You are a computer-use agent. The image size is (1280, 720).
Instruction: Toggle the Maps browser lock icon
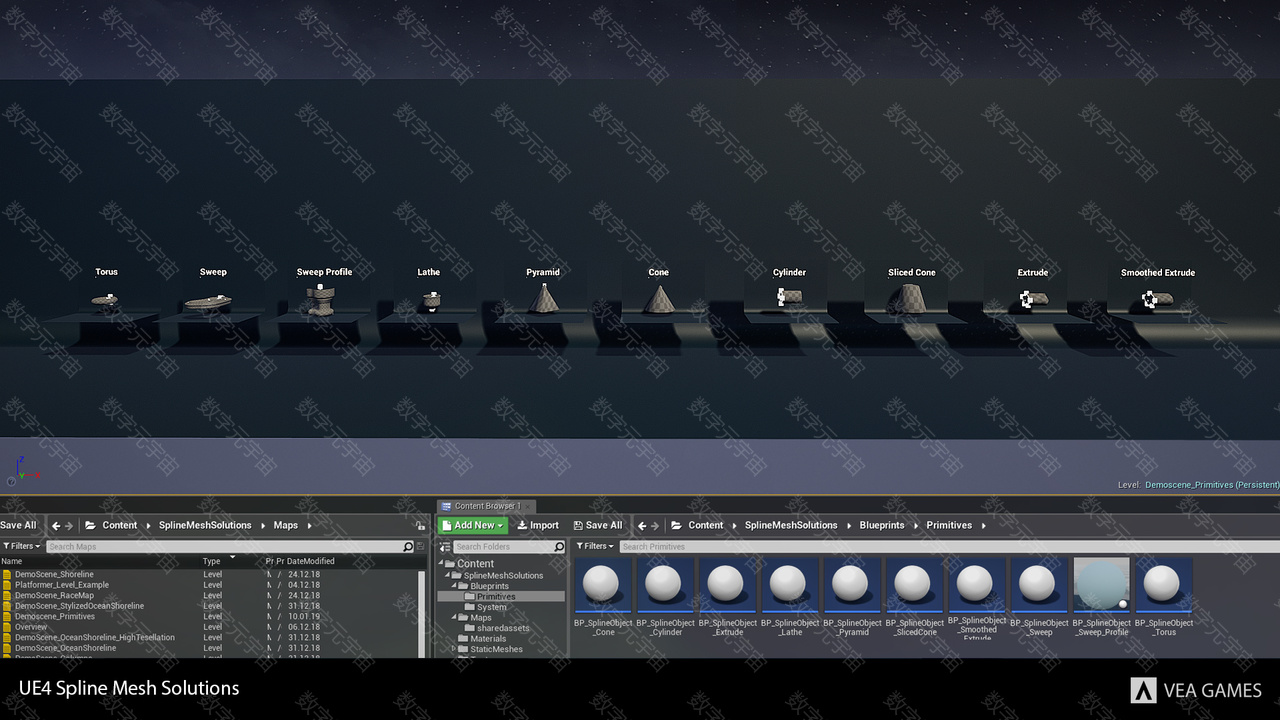point(420,526)
